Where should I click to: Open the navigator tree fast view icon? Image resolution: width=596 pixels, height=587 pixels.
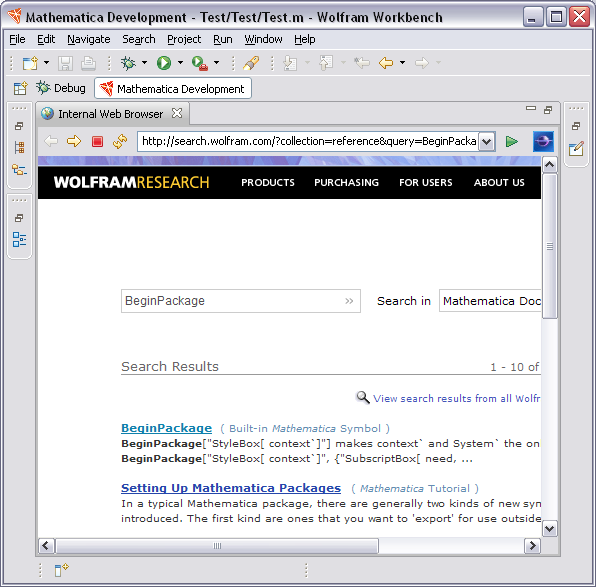point(19,170)
